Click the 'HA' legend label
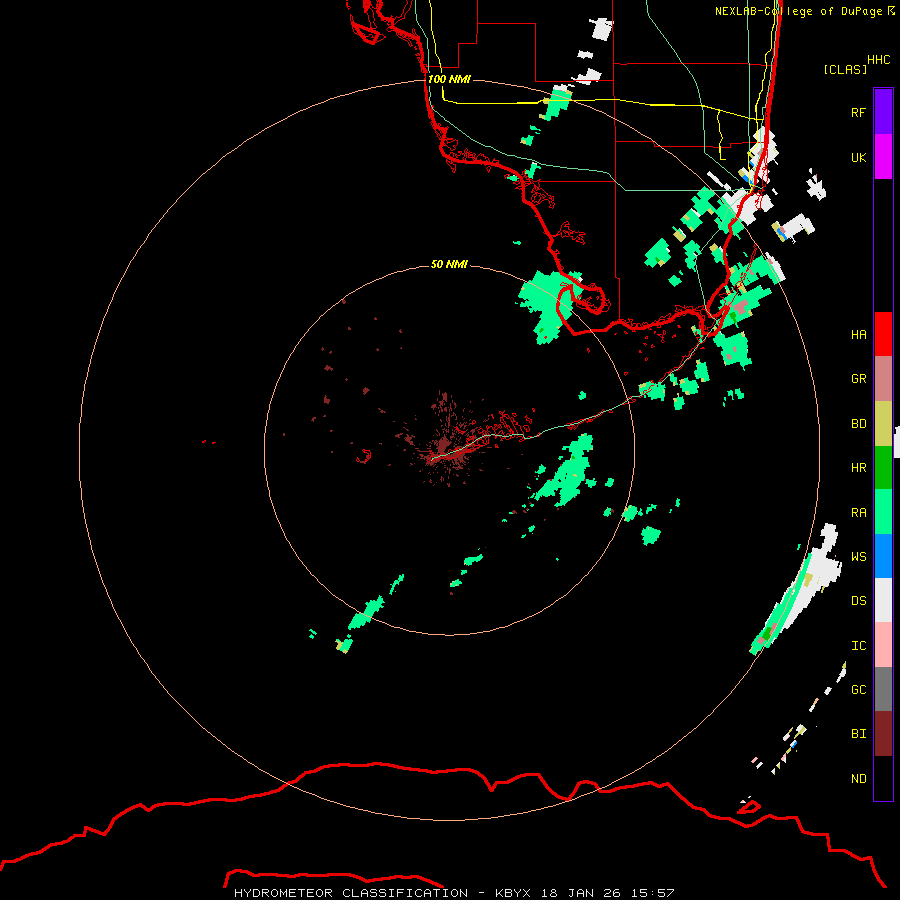 pos(859,335)
